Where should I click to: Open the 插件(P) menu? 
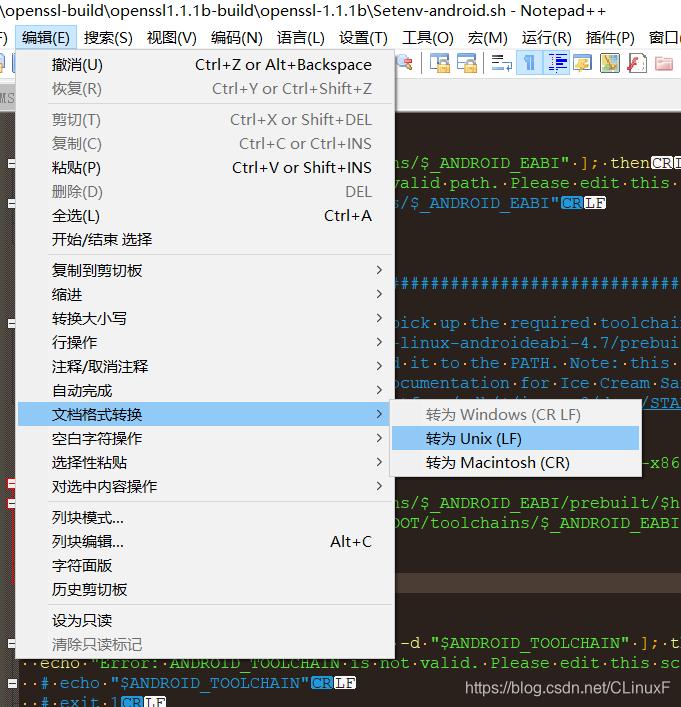point(610,37)
